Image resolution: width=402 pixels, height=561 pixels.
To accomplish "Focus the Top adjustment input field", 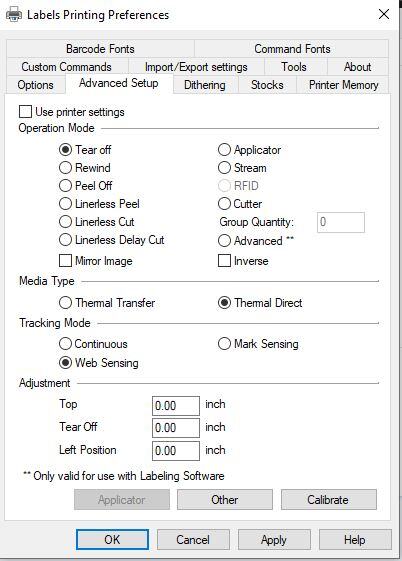I will pos(176,406).
